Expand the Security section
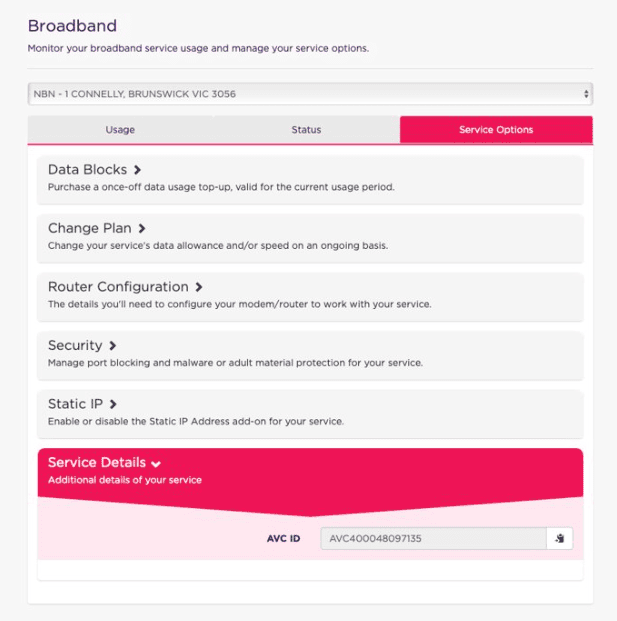This screenshot has height=621, width=617. (x=75, y=346)
